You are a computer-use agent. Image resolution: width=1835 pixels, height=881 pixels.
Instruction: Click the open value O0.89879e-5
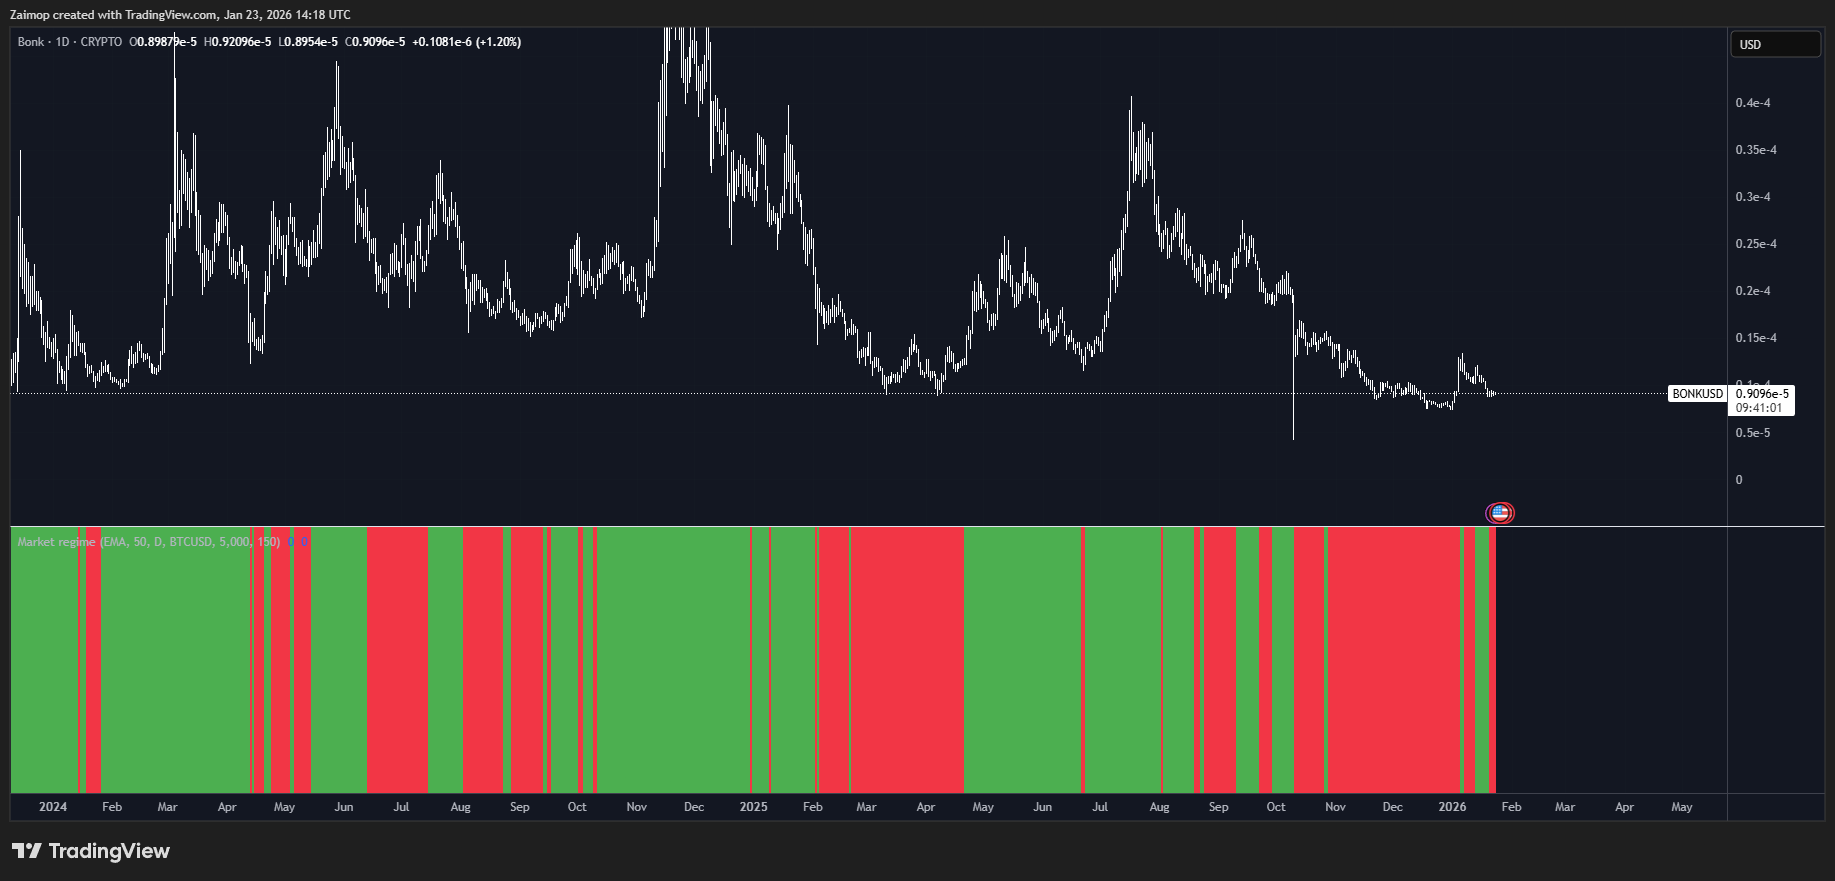(163, 42)
